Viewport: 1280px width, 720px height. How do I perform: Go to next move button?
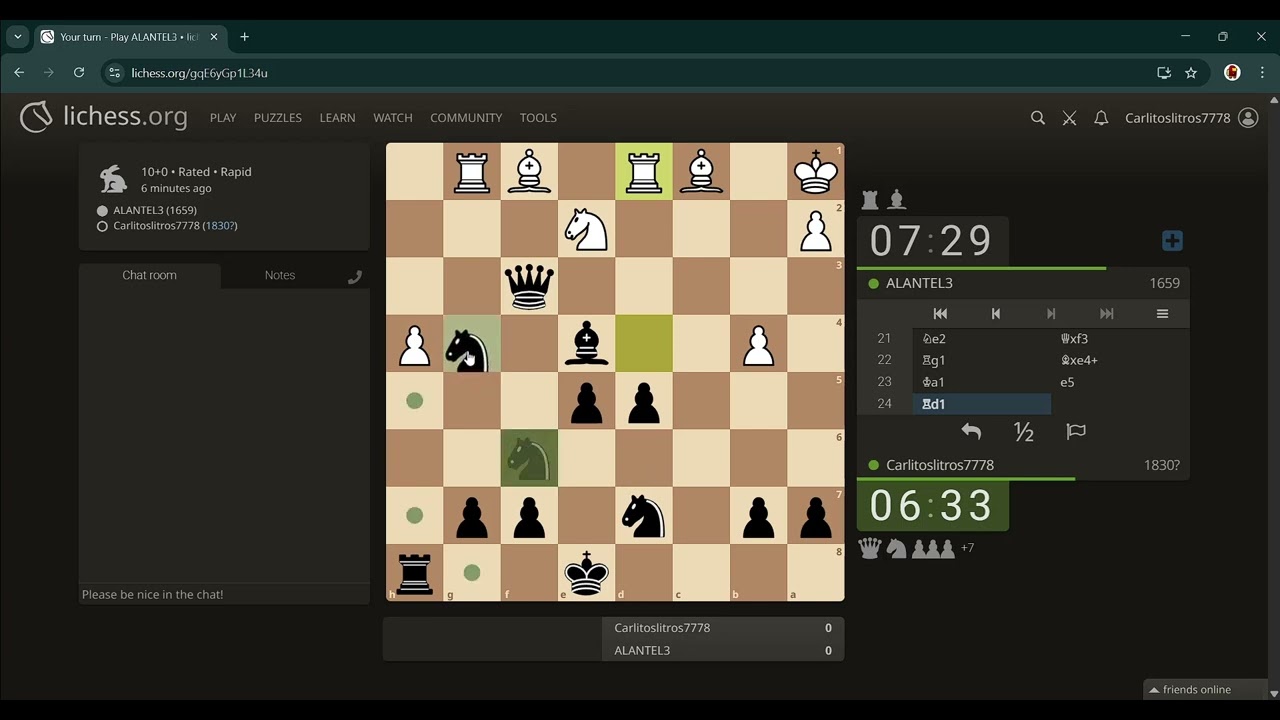click(x=1051, y=313)
